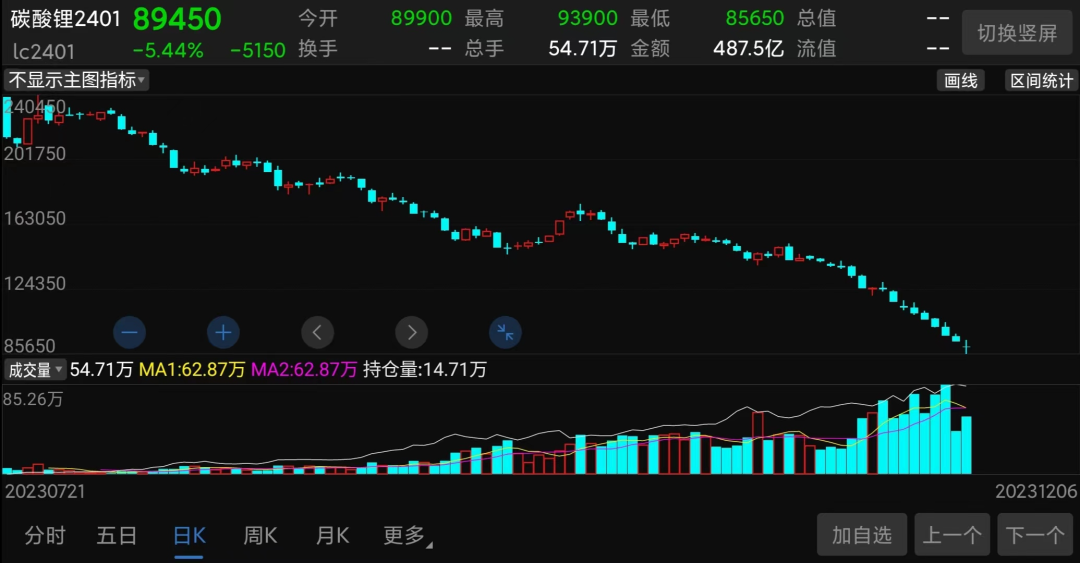Screen dimensions: 1080x563
Task: Click 持仓量:14.71万 open interest value
Action: pos(425,370)
